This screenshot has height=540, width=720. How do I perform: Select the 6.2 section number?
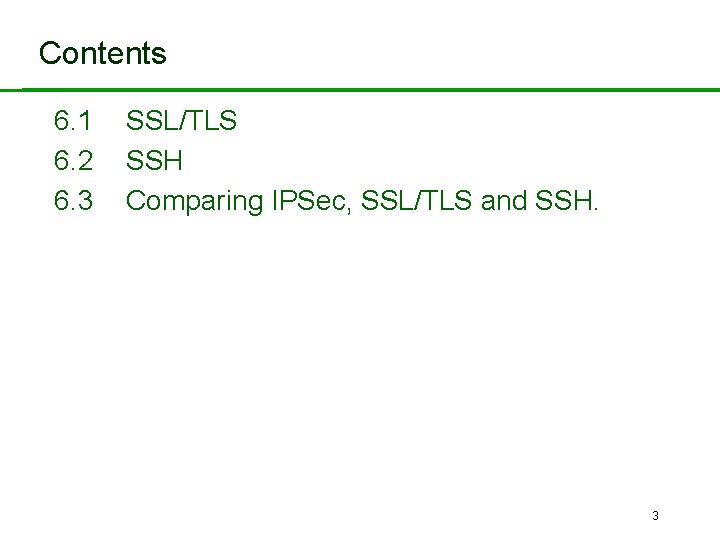coord(73,161)
